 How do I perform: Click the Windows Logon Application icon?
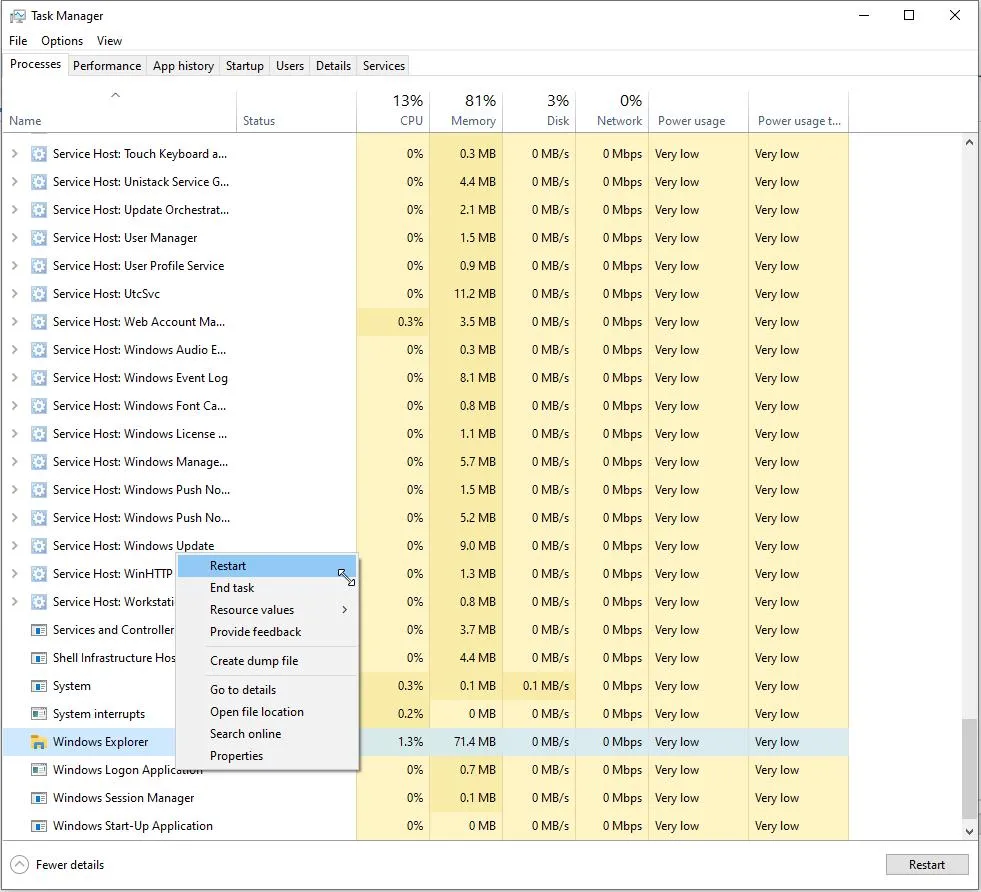(39, 770)
